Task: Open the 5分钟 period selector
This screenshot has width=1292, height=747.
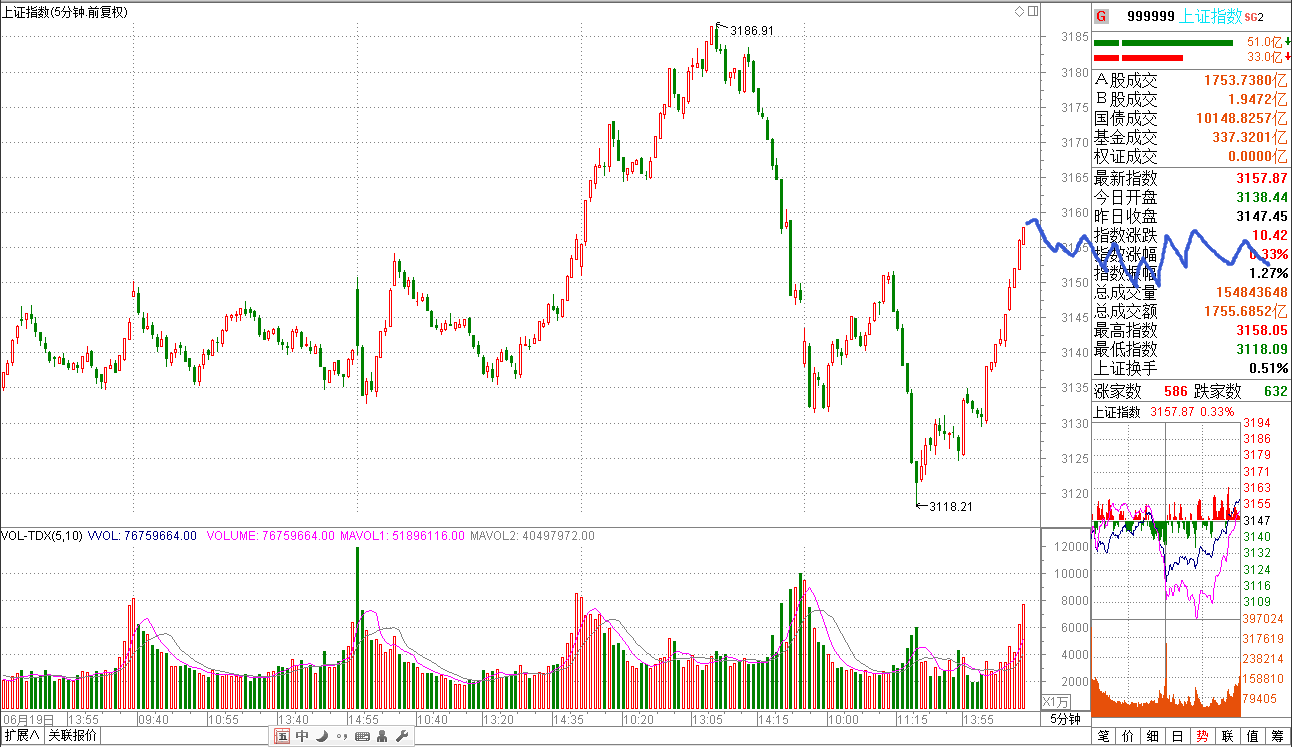Action: (x=1065, y=719)
